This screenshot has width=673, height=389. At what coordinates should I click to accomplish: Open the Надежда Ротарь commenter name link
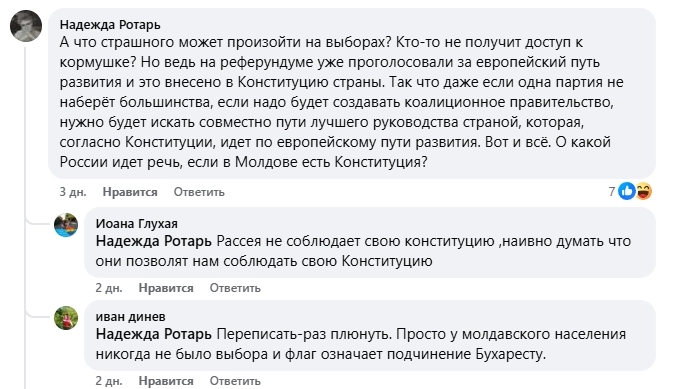coord(110,25)
